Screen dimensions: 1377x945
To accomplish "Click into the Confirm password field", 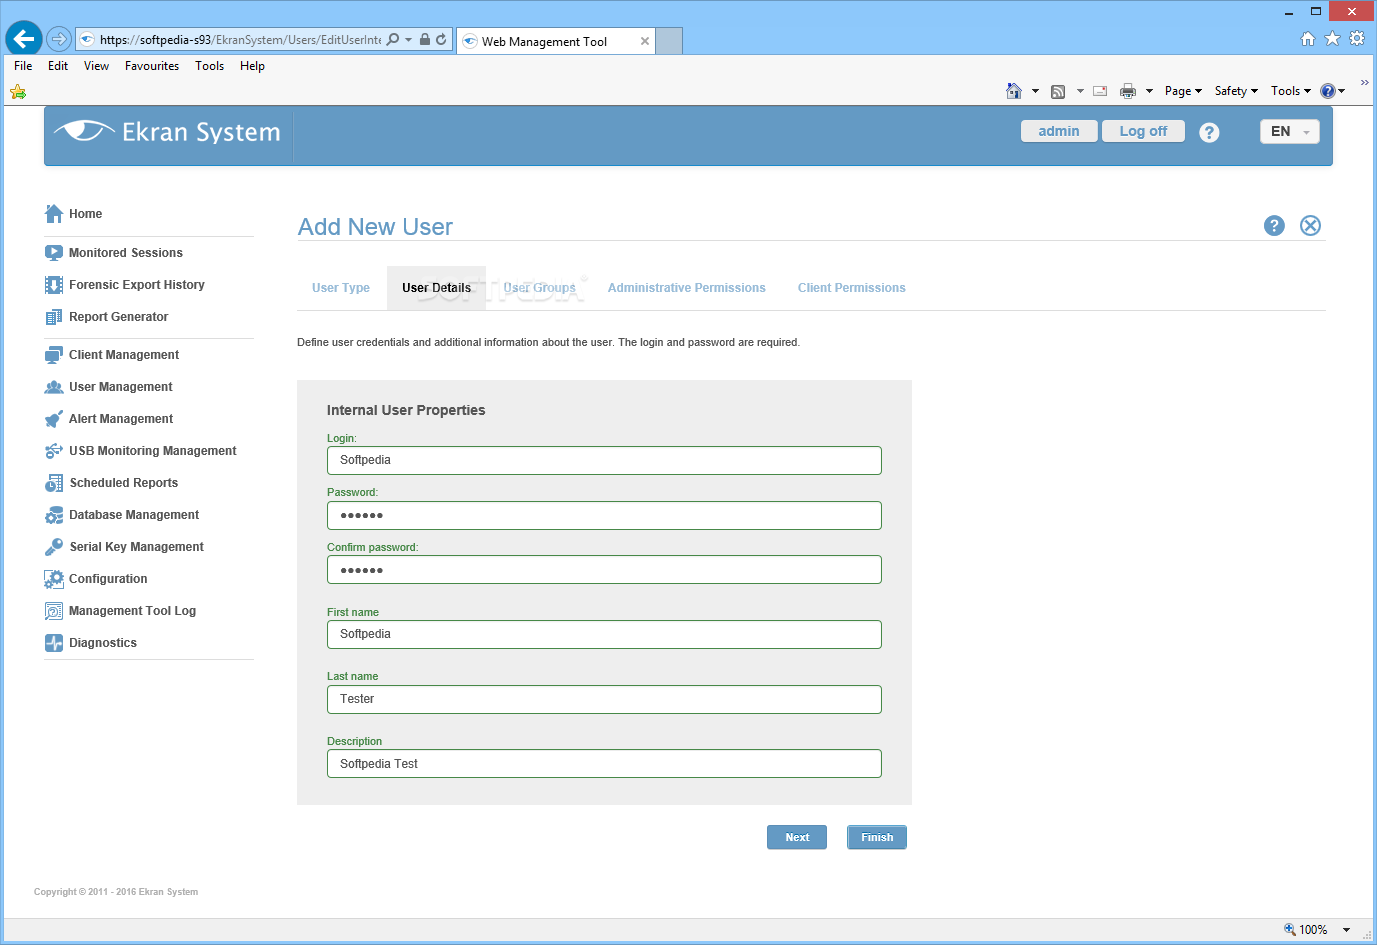I will [x=604, y=570].
